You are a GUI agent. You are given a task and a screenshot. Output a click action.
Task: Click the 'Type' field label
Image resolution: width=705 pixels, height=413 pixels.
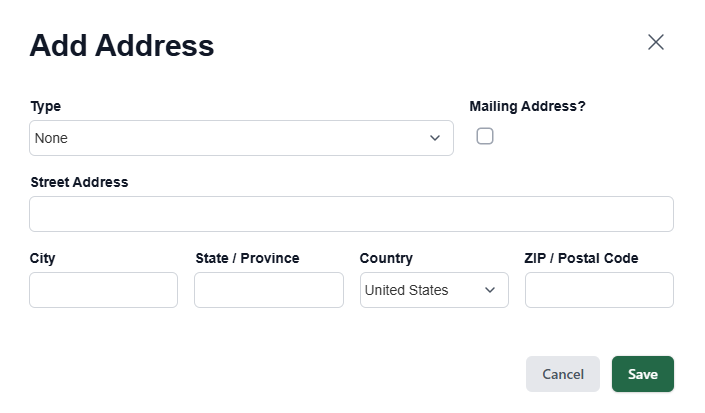pos(46,106)
